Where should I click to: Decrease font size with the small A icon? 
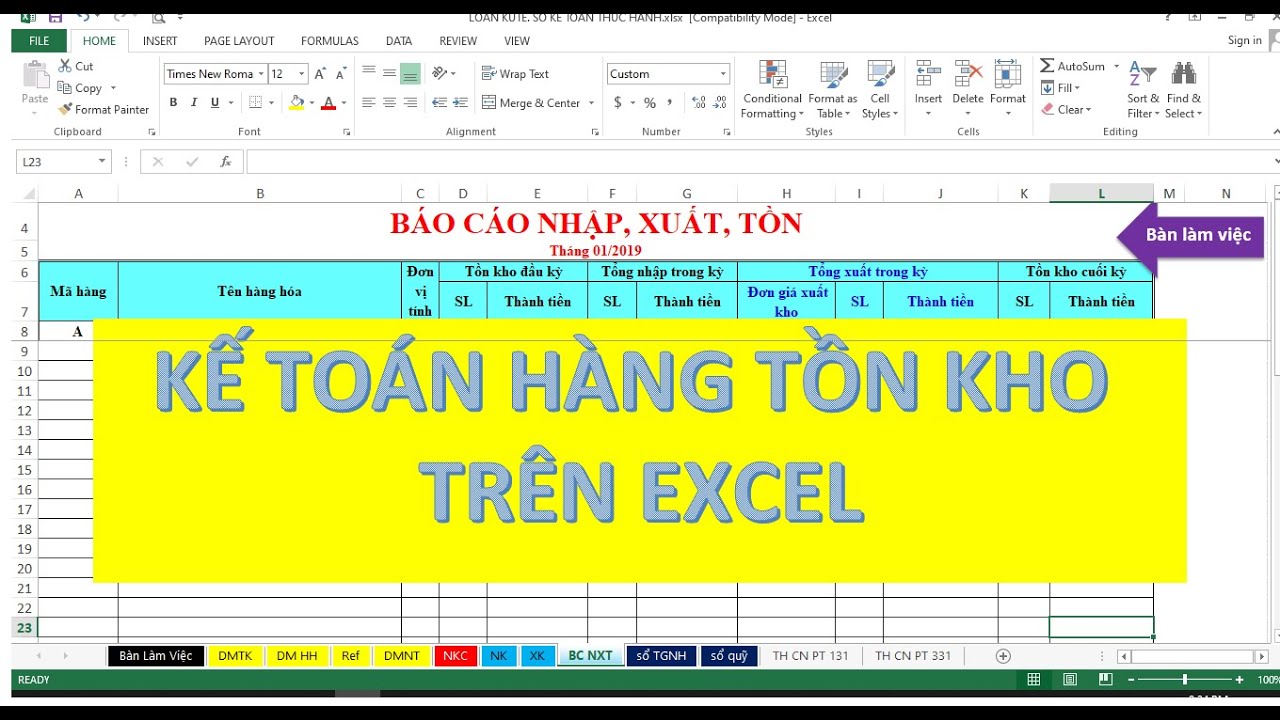[341, 74]
